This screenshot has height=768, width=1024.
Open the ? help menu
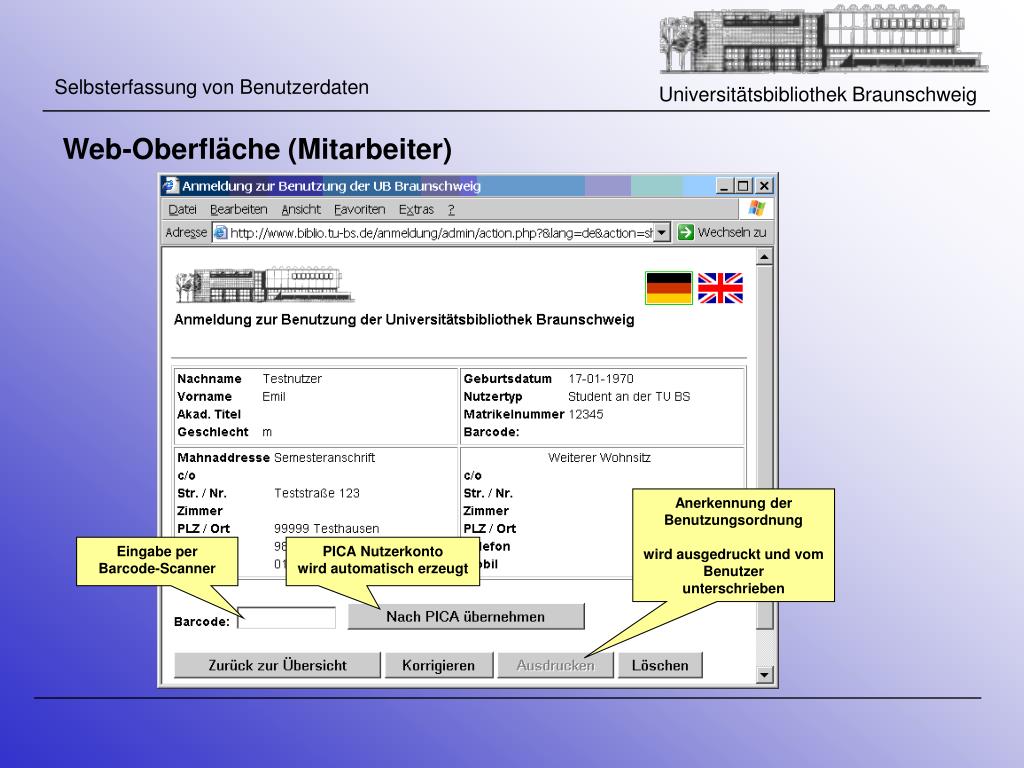pyautogui.click(x=451, y=209)
